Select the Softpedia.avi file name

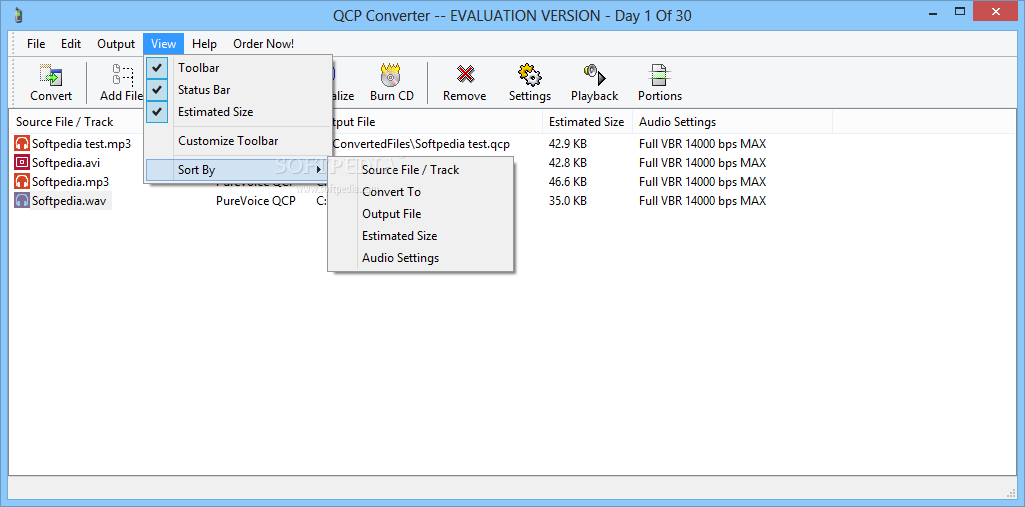pyautogui.click(x=66, y=163)
